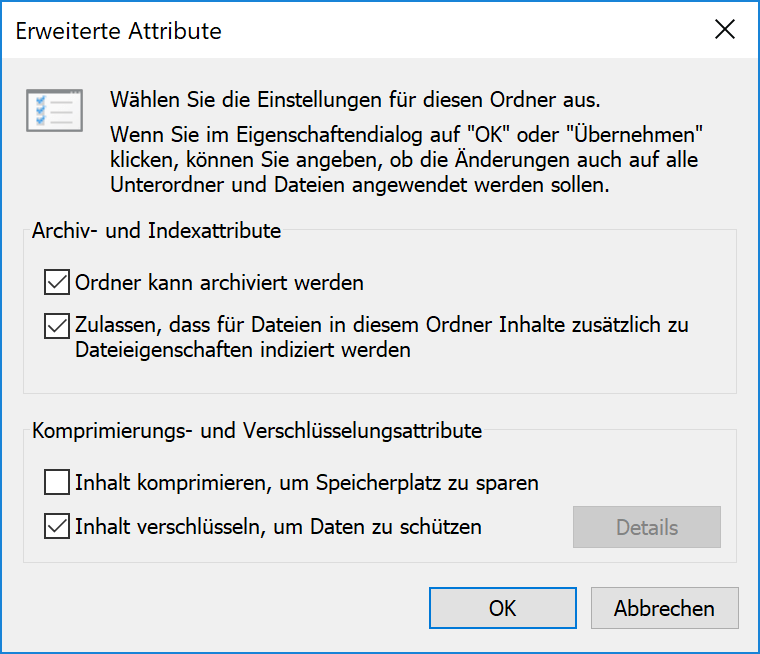Click label 'Inhalt verschlüsseln, um Daten zu schützen'
The width and height of the screenshot is (760, 654).
278,527
